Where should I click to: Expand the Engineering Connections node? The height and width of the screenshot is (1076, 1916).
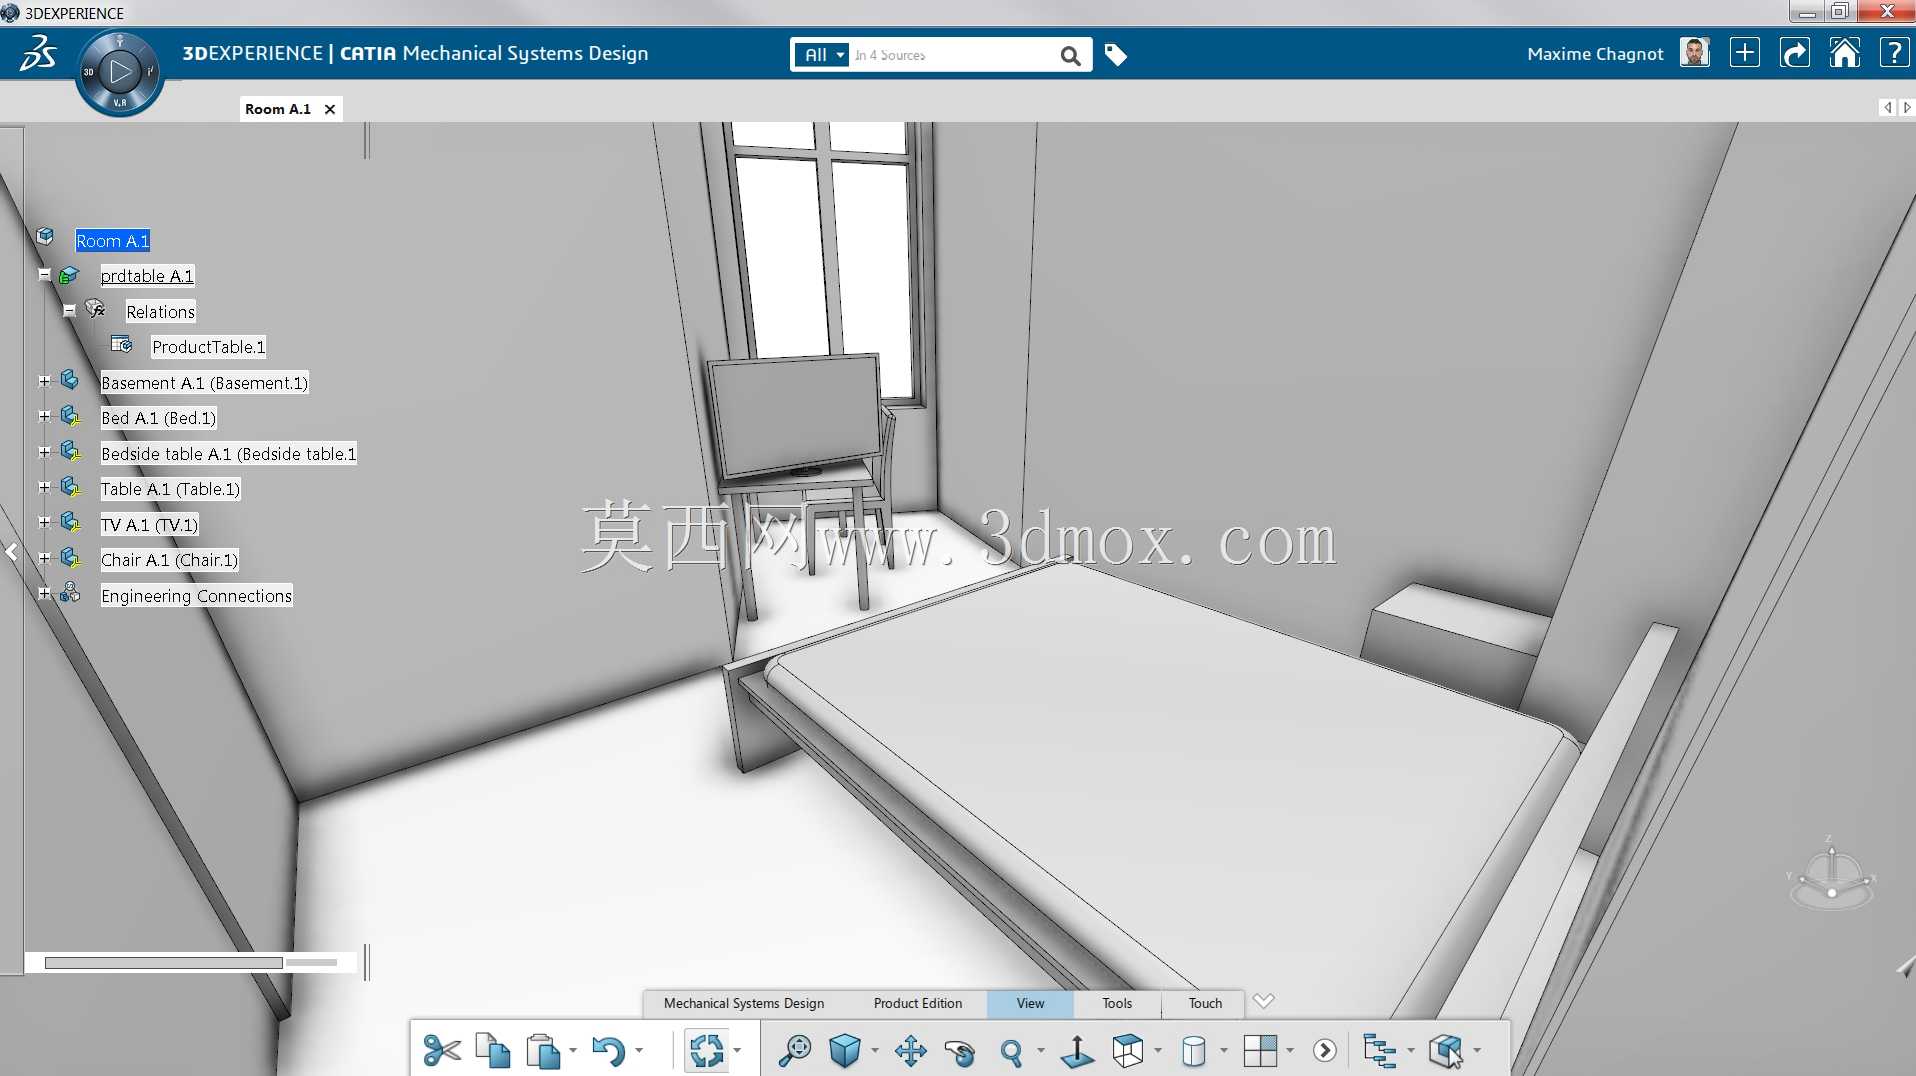pyautogui.click(x=44, y=593)
